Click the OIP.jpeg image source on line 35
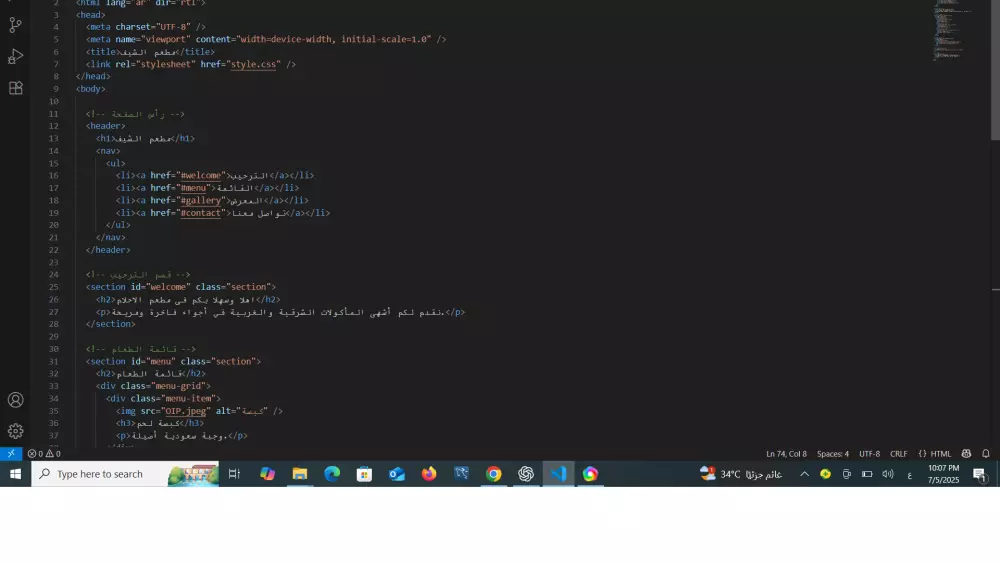Image resolution: width=1000 pixels, height=563 pixels. point(186,411)
